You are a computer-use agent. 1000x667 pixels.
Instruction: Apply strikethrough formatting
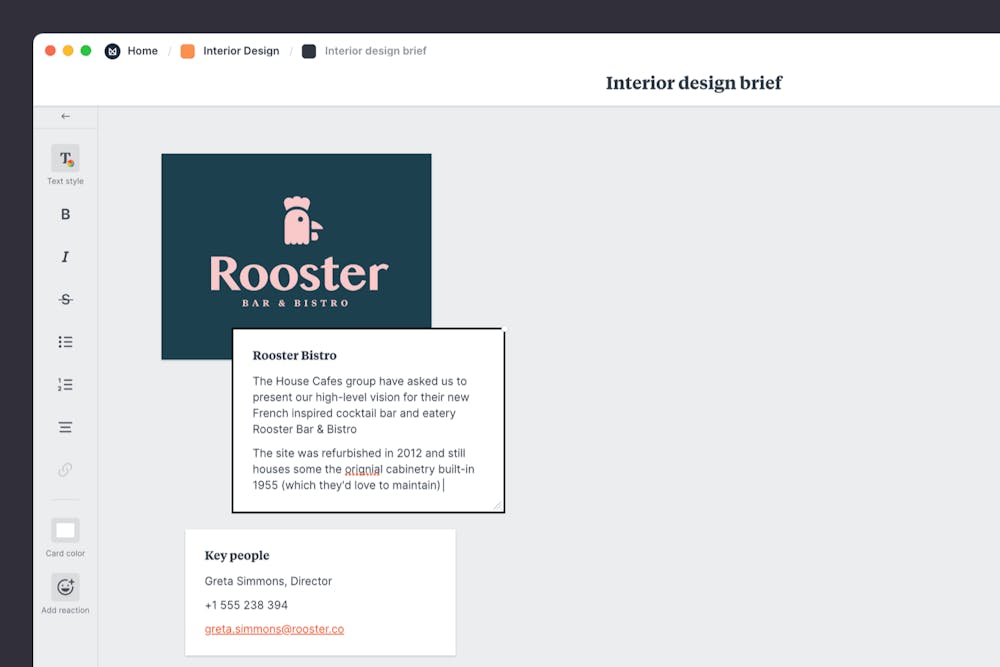tap(65, 299)
